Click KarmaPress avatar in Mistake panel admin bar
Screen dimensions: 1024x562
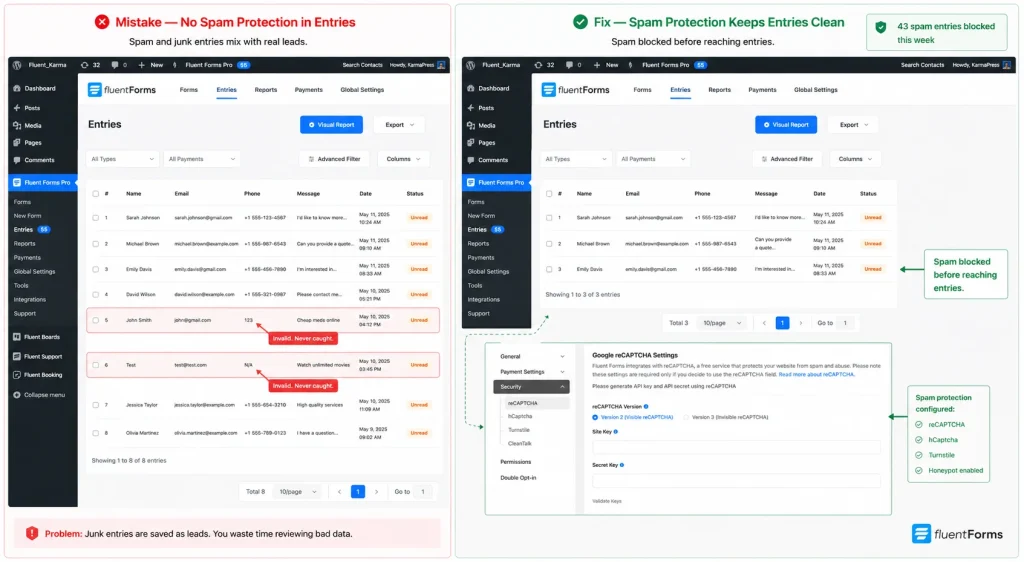tap(441, 65)
